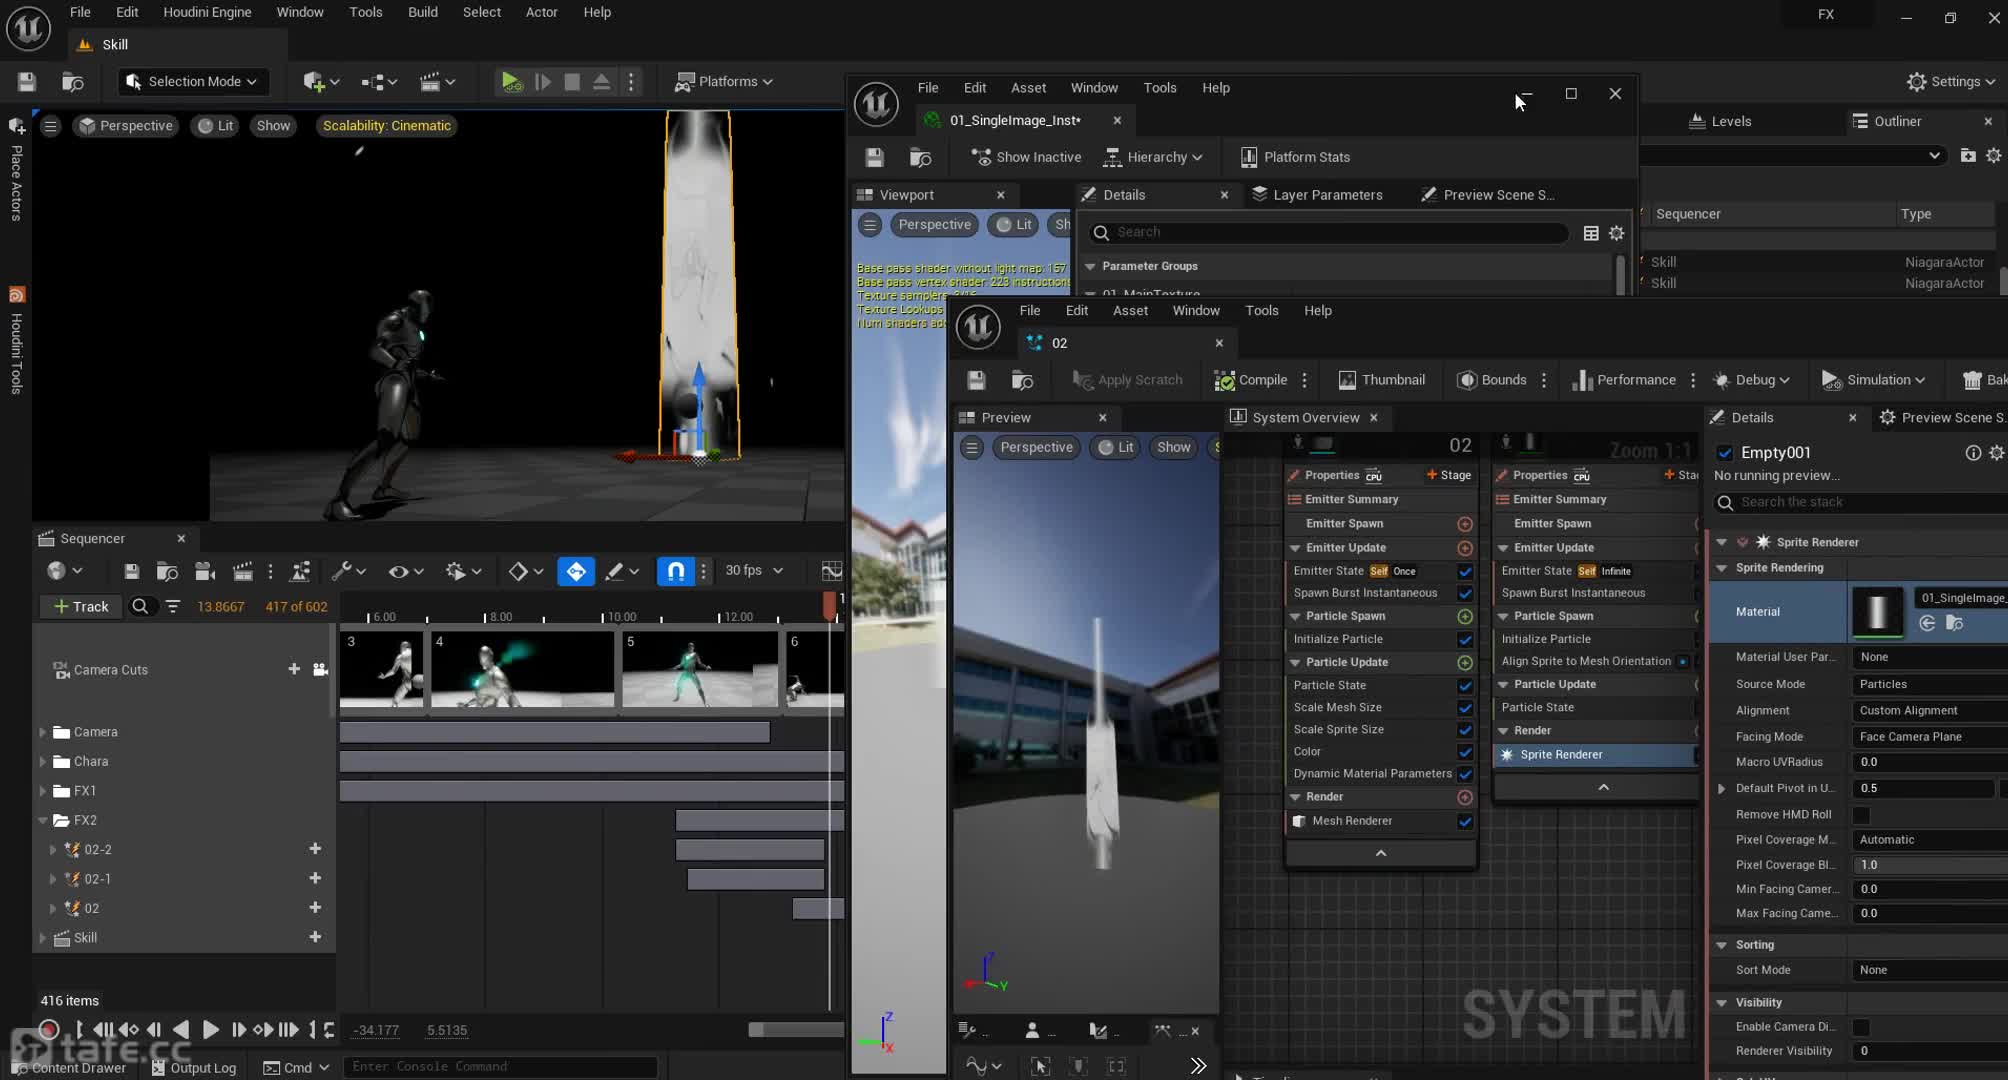This screenshot has width=2008, height=1080.
Task: Disable the Mesh Renderer checkbox
Action: [1465, 821]
